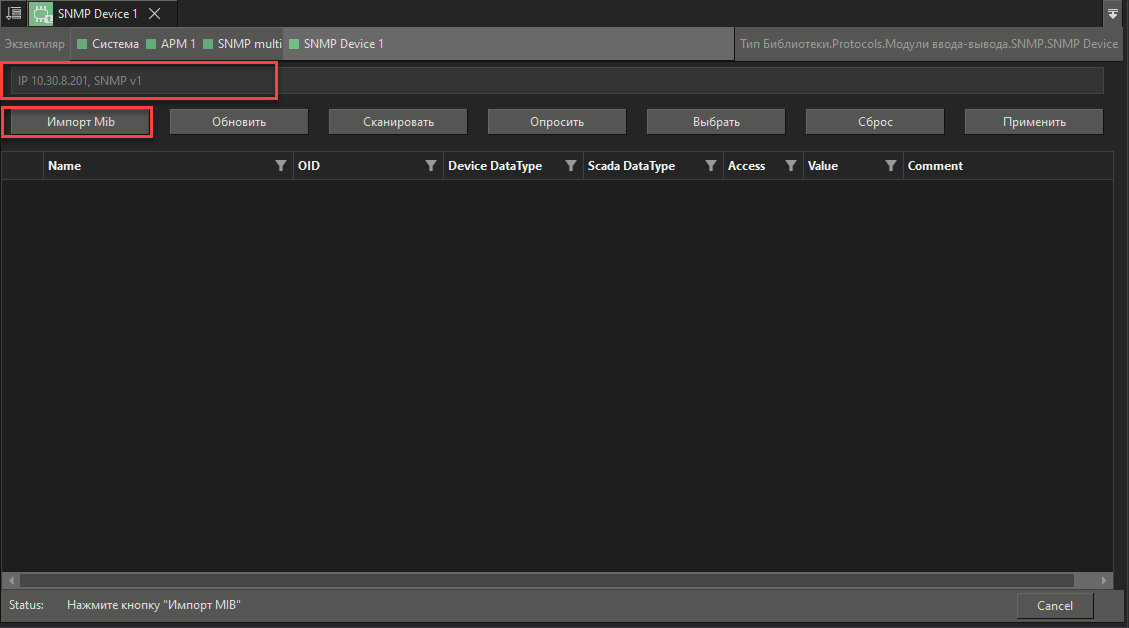Viewport: 1129px width, 628px height.
Task: Open the filter funnel on the Device DataType column
Action: [x=571, y=165]
